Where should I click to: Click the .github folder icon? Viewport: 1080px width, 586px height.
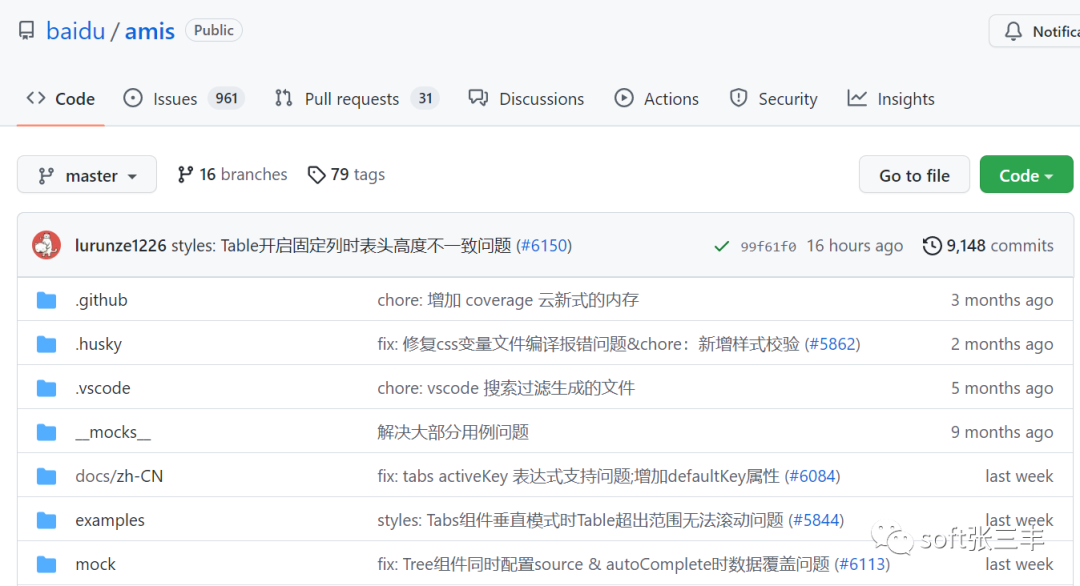pyautogui.click(x=46, y=300)
